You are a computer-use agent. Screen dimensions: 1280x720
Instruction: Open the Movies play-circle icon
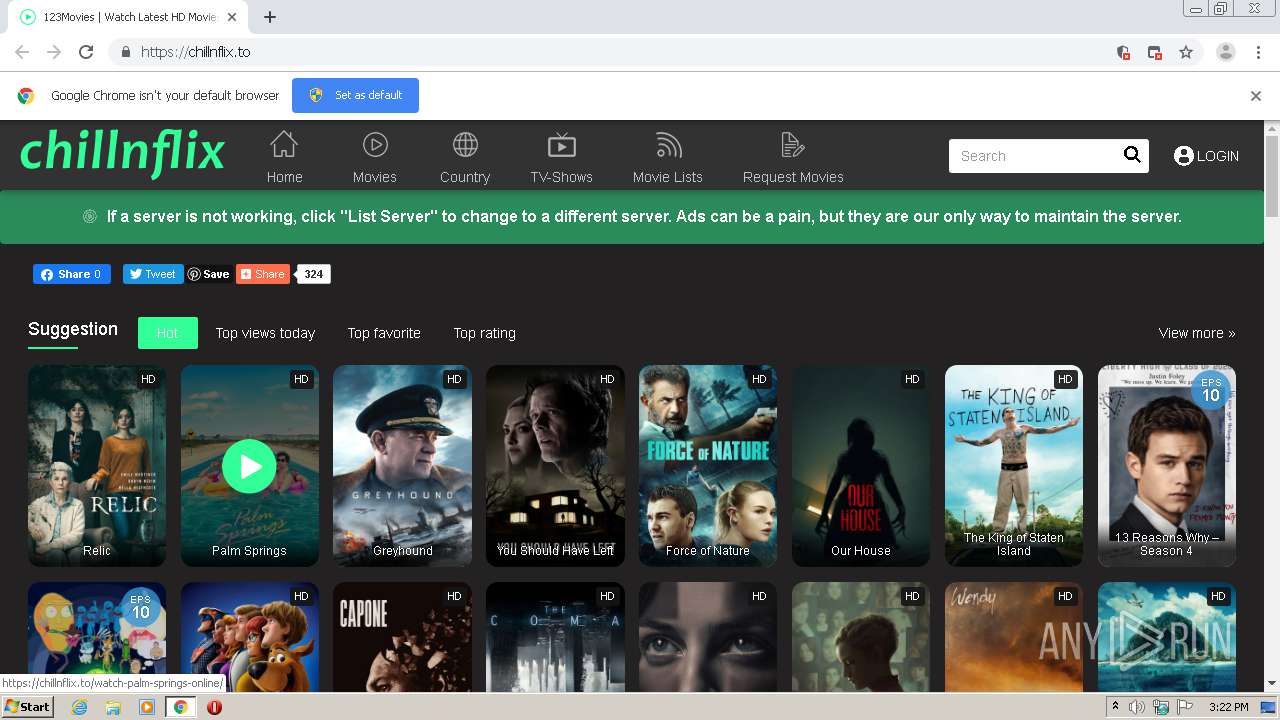375,145
